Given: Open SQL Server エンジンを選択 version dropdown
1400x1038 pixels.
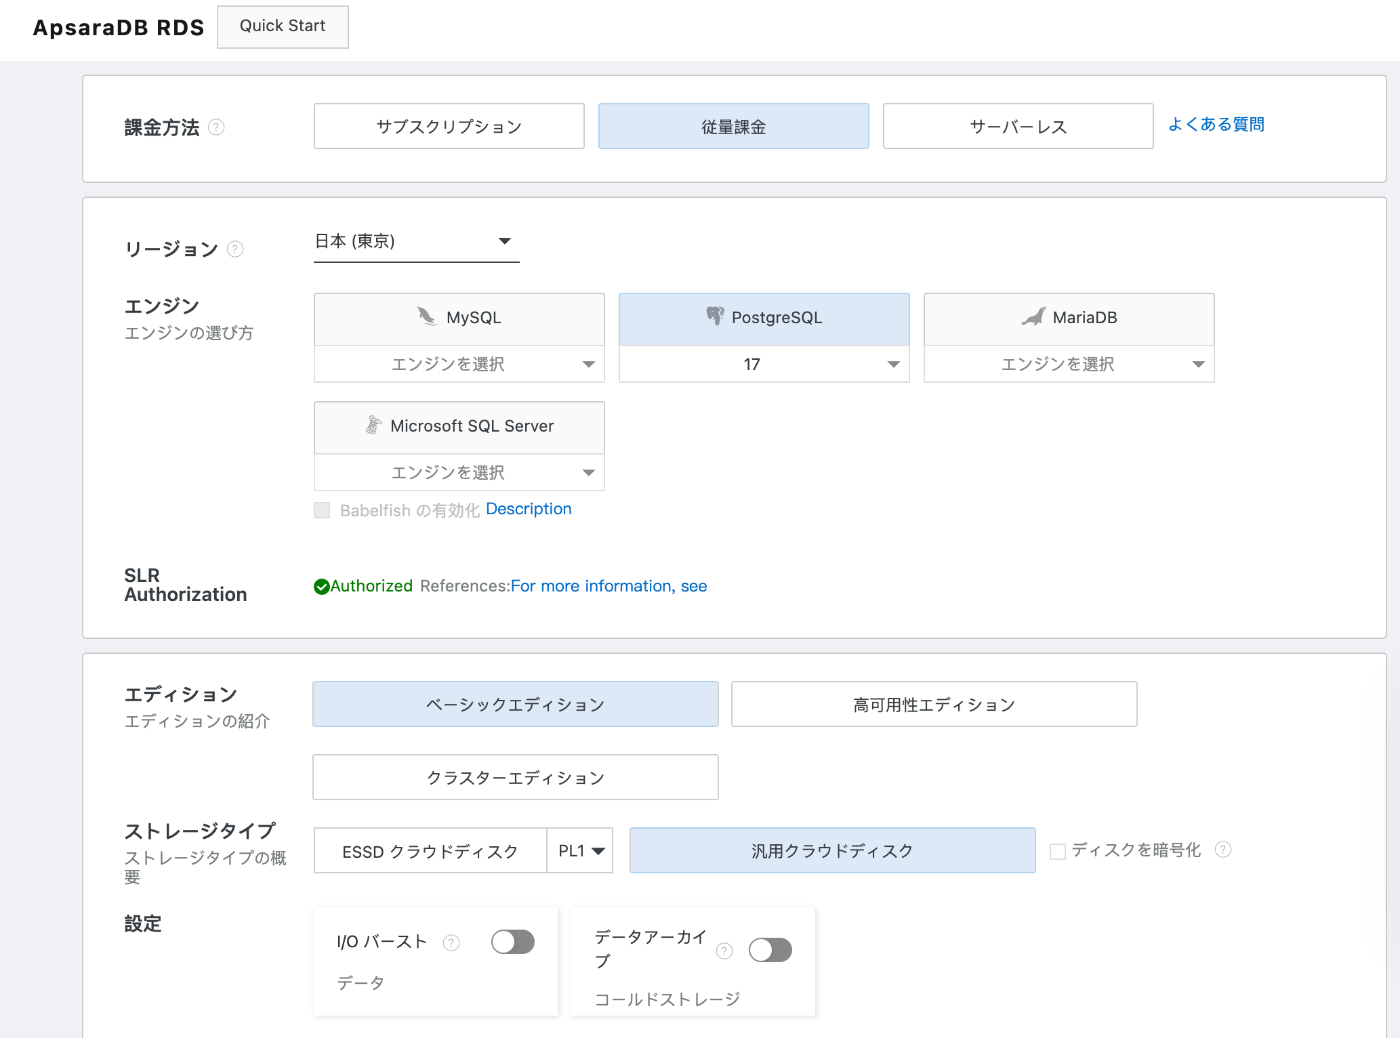Looking at the screenshot, I should (459, 472).
